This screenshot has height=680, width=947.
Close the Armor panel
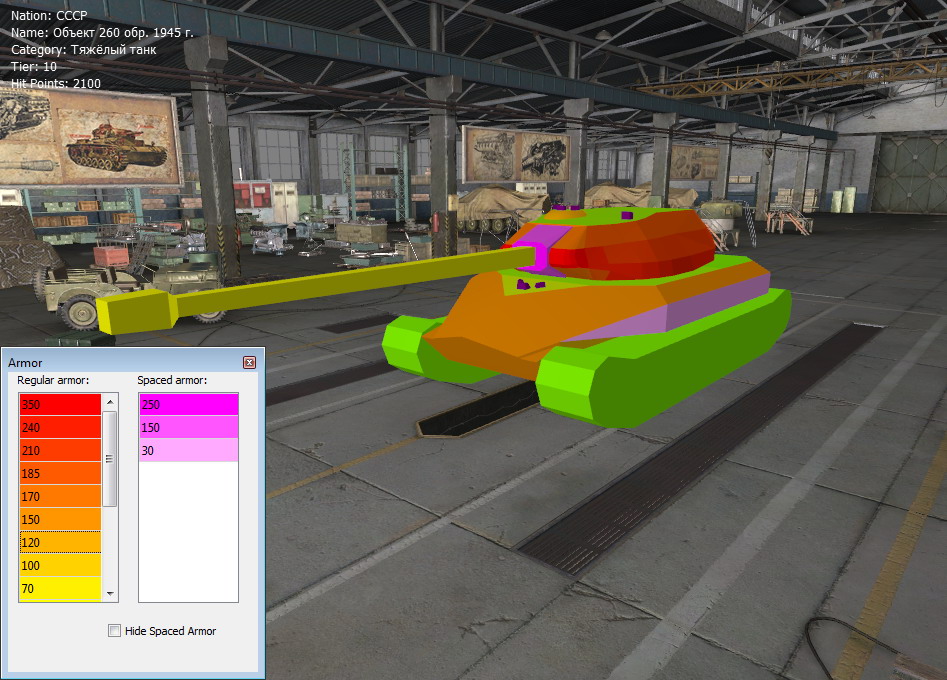point(250,363)
